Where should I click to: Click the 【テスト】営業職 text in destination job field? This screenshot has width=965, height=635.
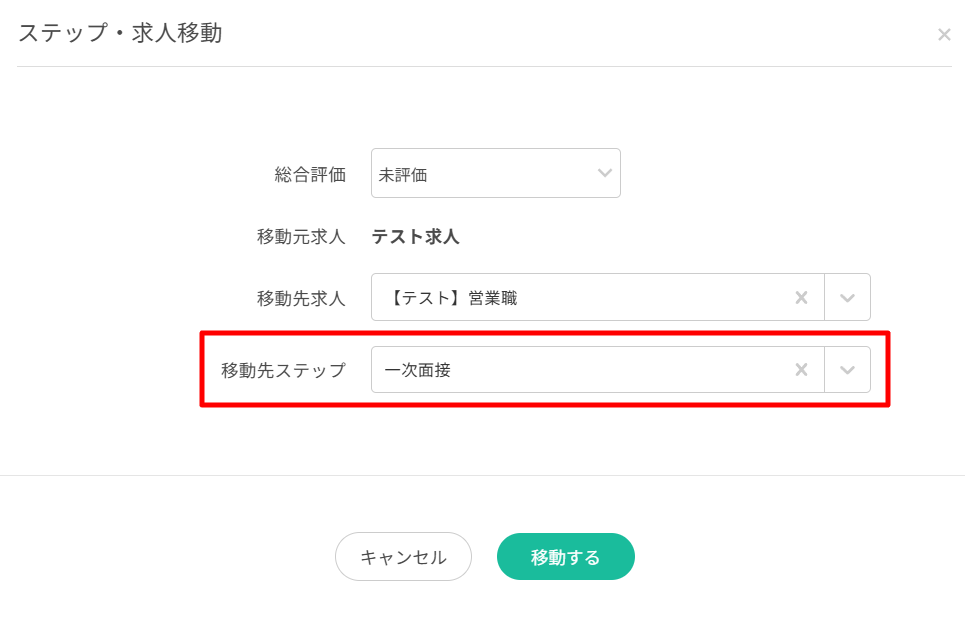[x=454, y=298]
